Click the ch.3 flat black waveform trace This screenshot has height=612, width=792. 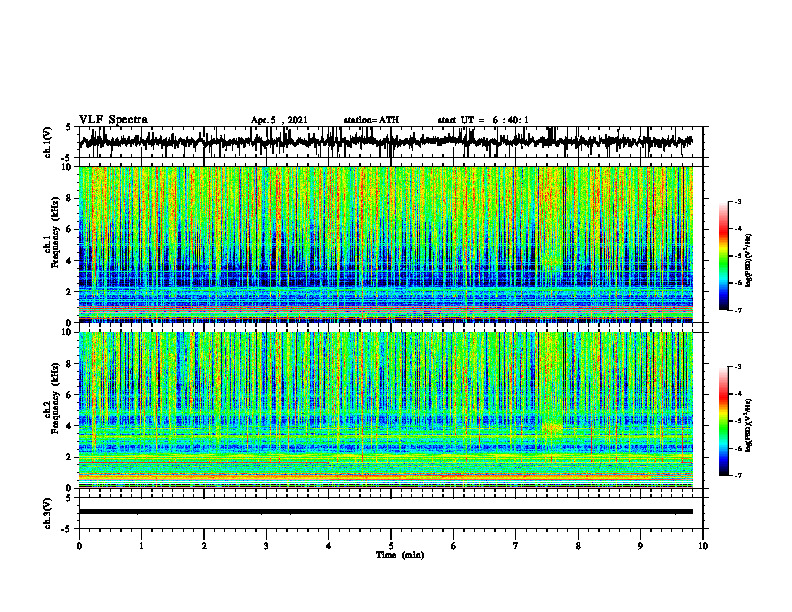coord(385,512)
